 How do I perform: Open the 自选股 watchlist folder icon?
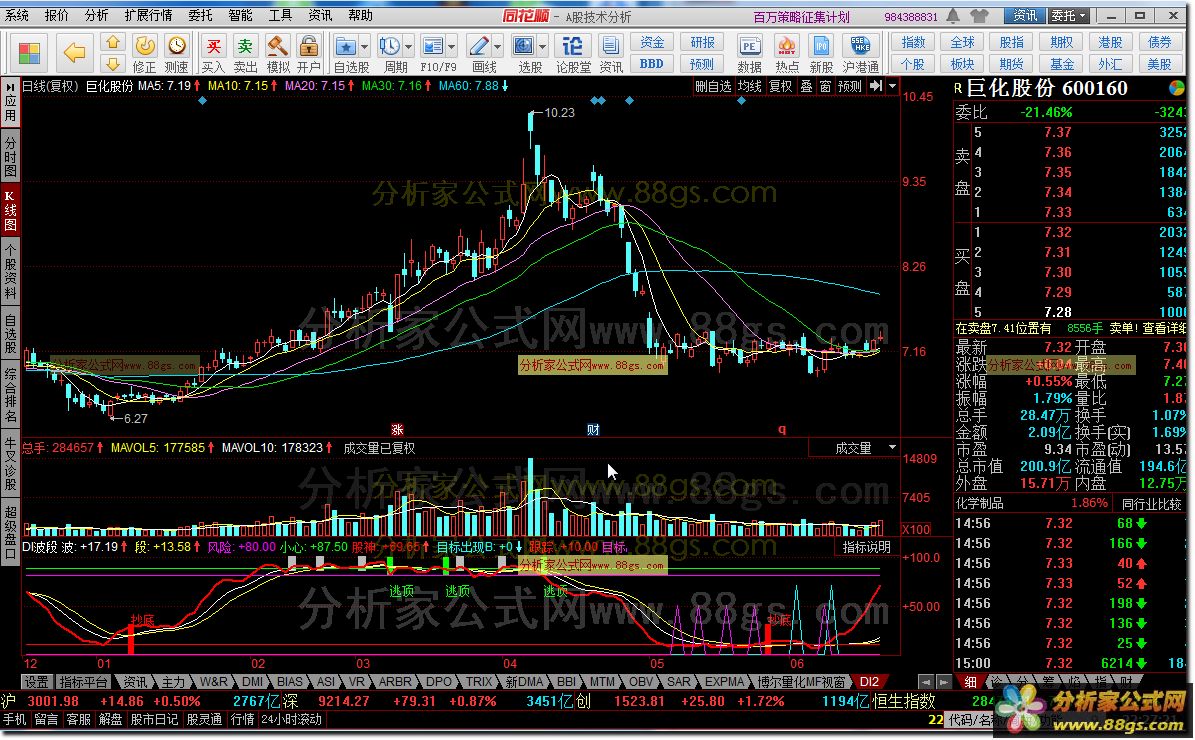click(x=346, y=46)
